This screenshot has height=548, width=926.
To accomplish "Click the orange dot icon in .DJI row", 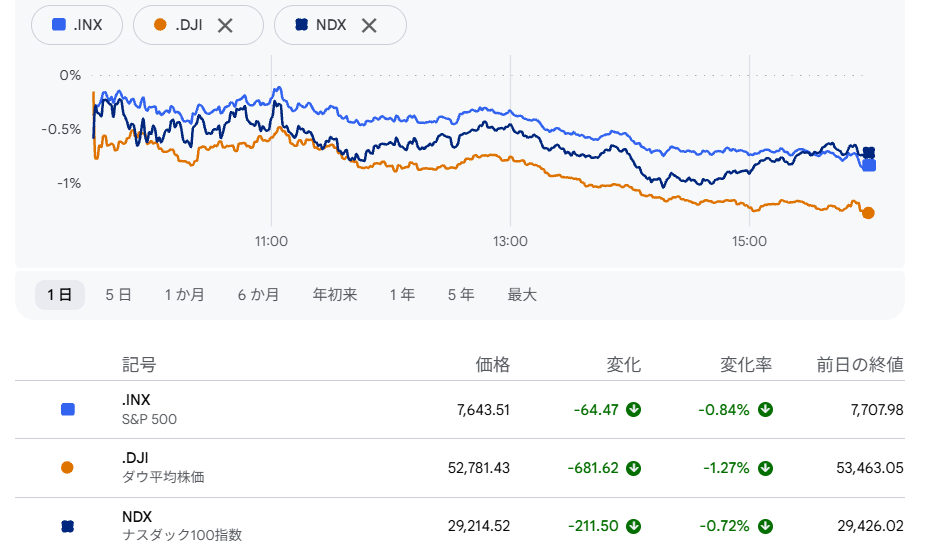I will point(67,468).
